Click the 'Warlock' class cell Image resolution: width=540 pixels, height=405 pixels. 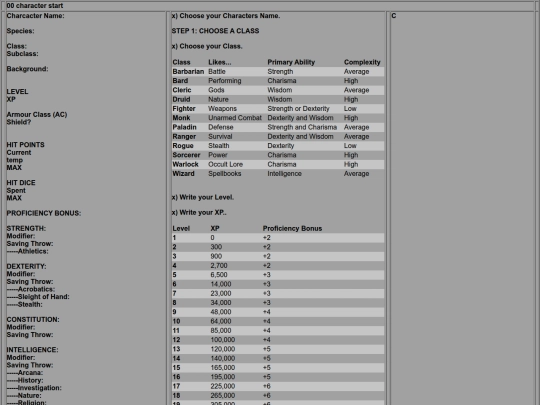pos(186,164)
